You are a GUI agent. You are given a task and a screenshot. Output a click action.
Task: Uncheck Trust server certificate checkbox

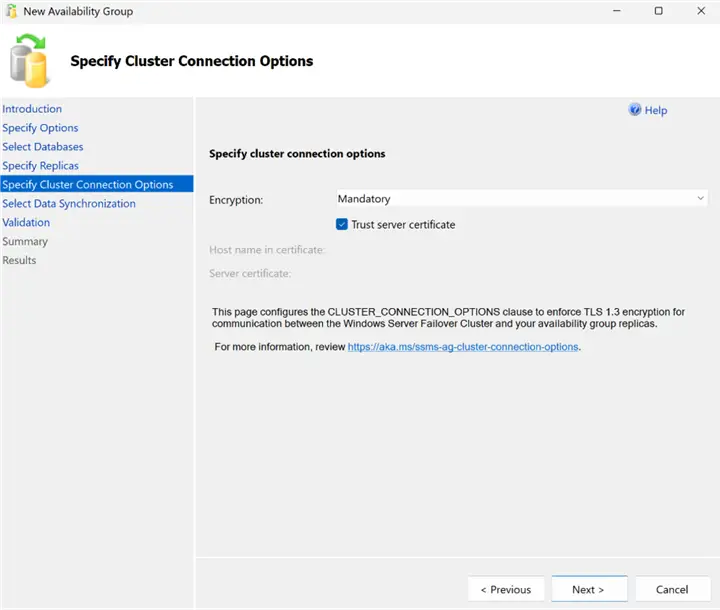pos(342,224)
